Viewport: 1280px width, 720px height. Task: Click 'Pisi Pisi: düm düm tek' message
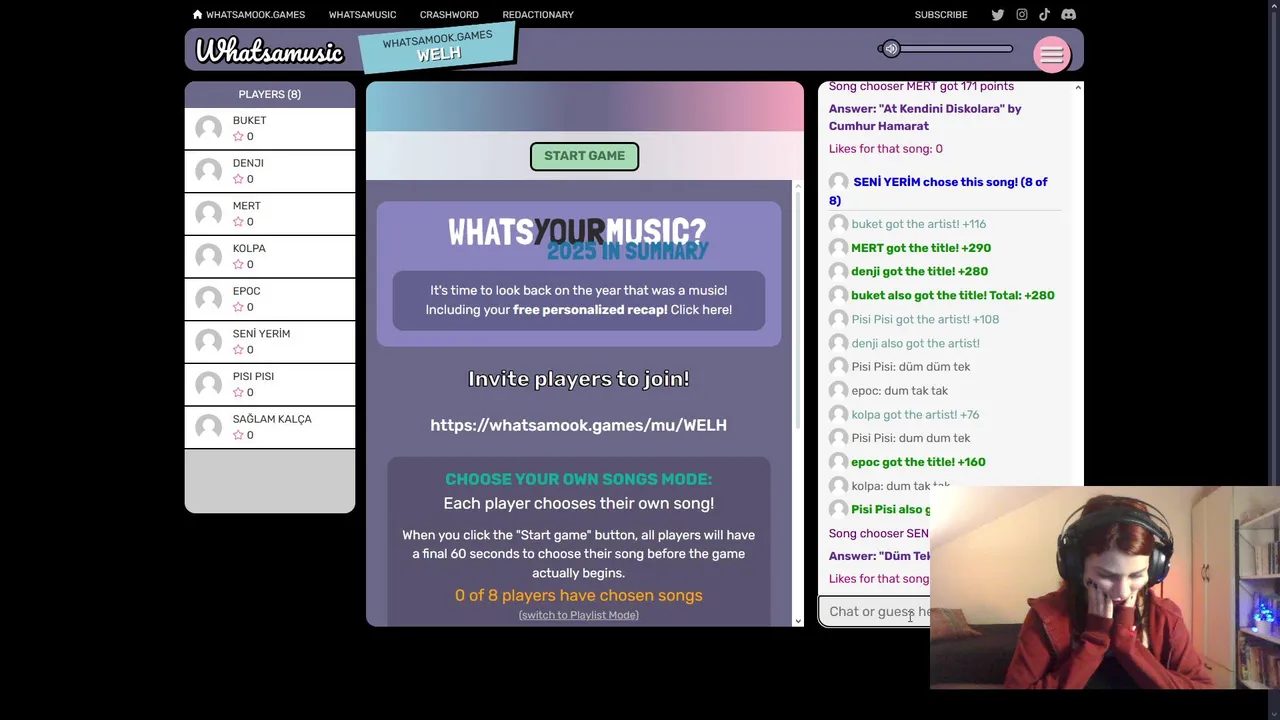click(x=911, y=367)
